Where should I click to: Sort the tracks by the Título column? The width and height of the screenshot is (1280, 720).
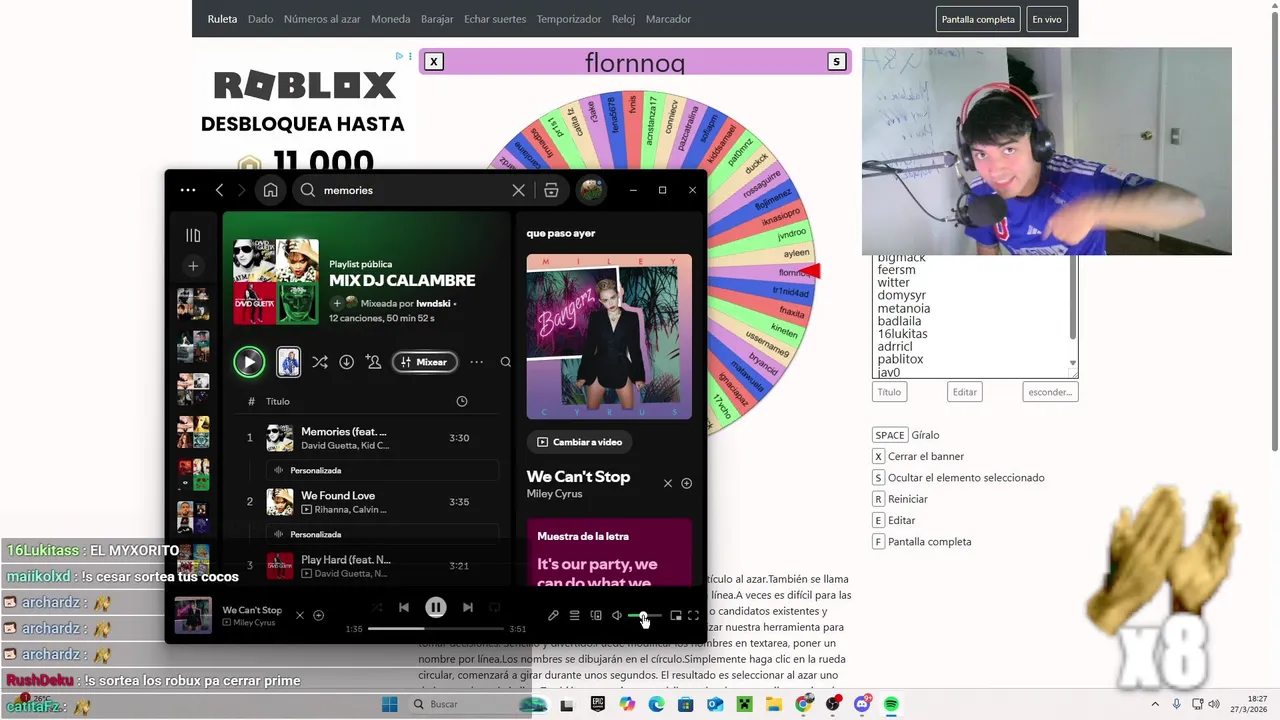[278, 401]
